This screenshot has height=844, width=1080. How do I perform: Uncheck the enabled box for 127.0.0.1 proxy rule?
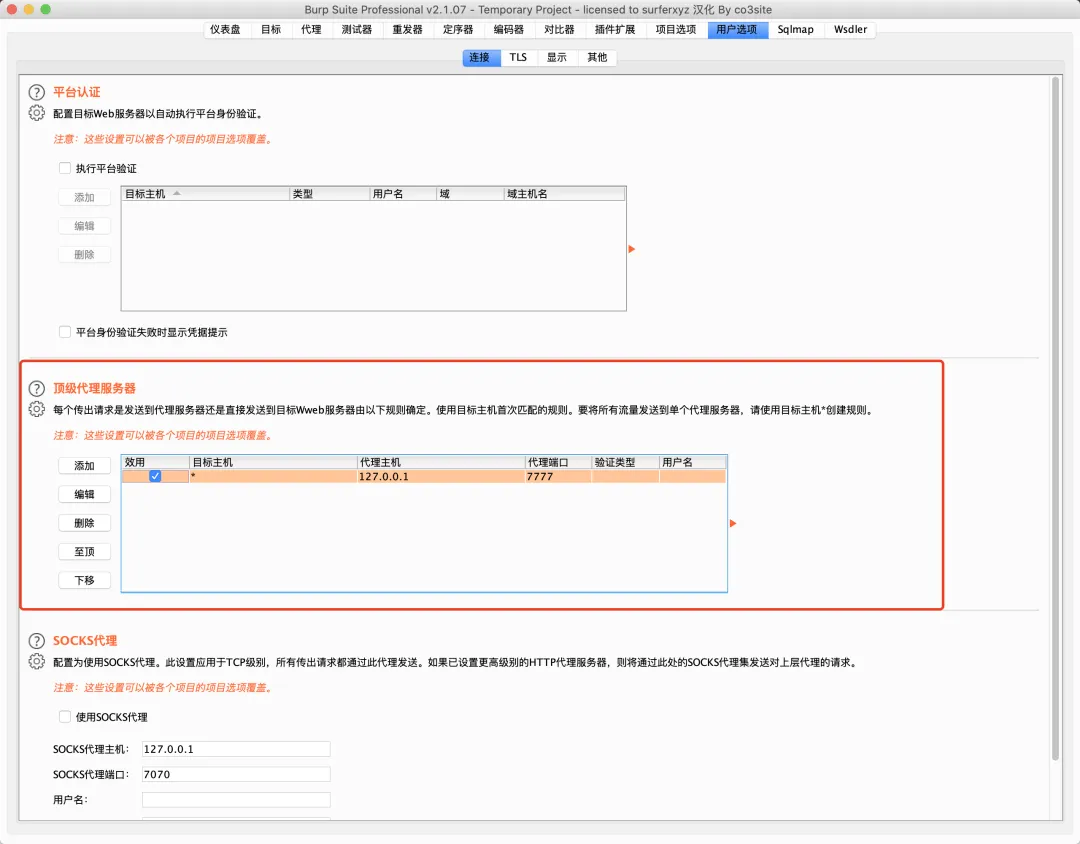click(x=155, y=476)
